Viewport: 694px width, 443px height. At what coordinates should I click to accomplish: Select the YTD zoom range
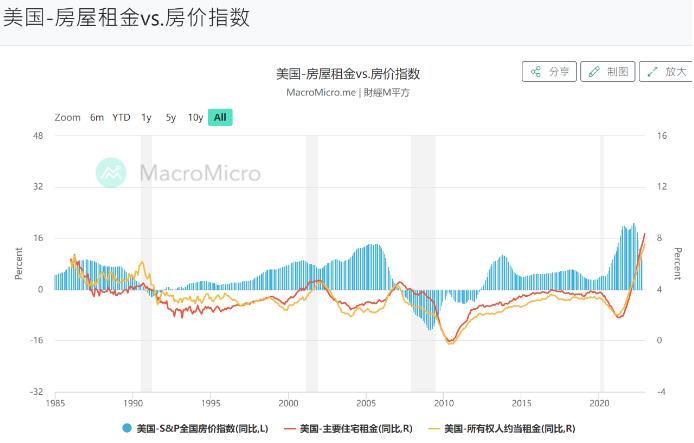coord(121,117)
